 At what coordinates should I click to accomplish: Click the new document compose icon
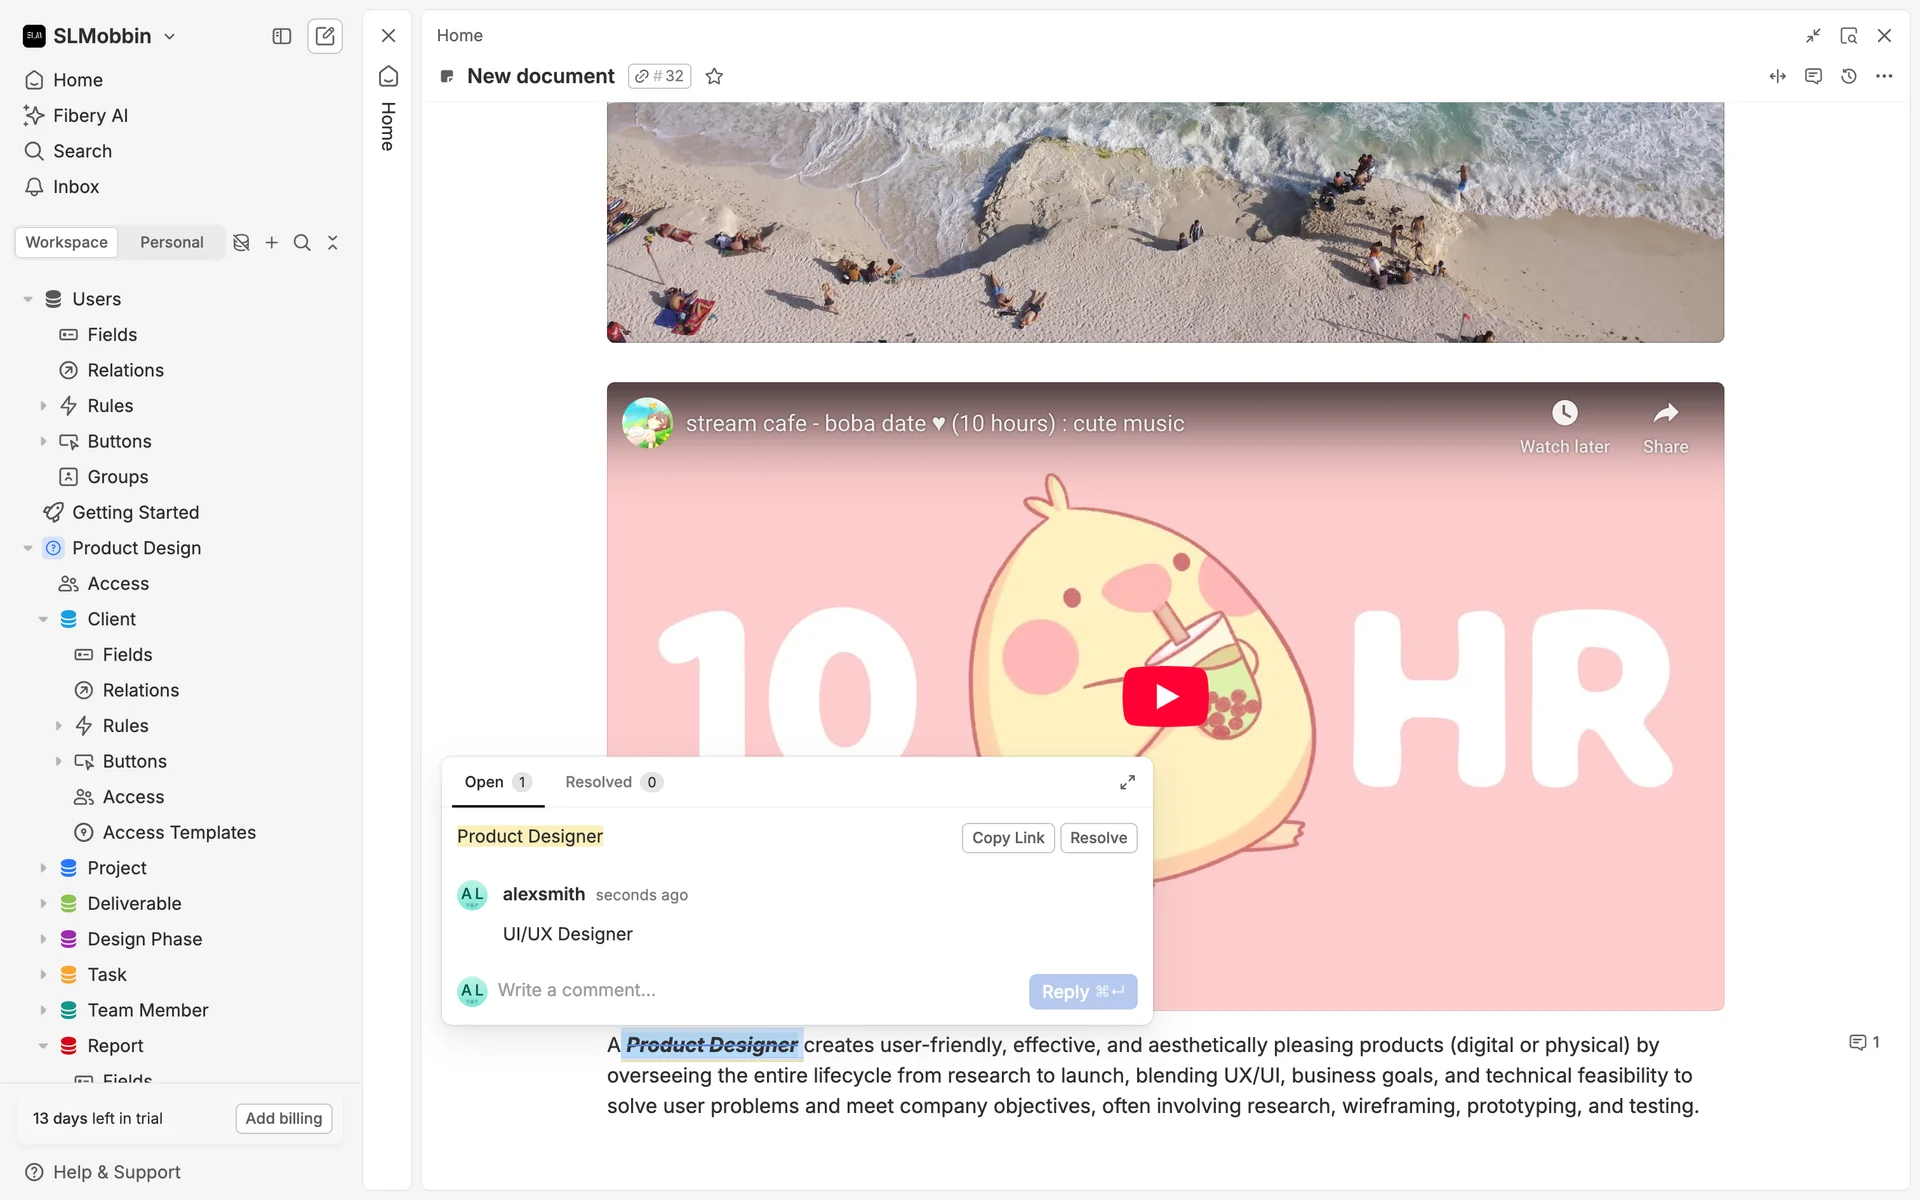(325, 36)
